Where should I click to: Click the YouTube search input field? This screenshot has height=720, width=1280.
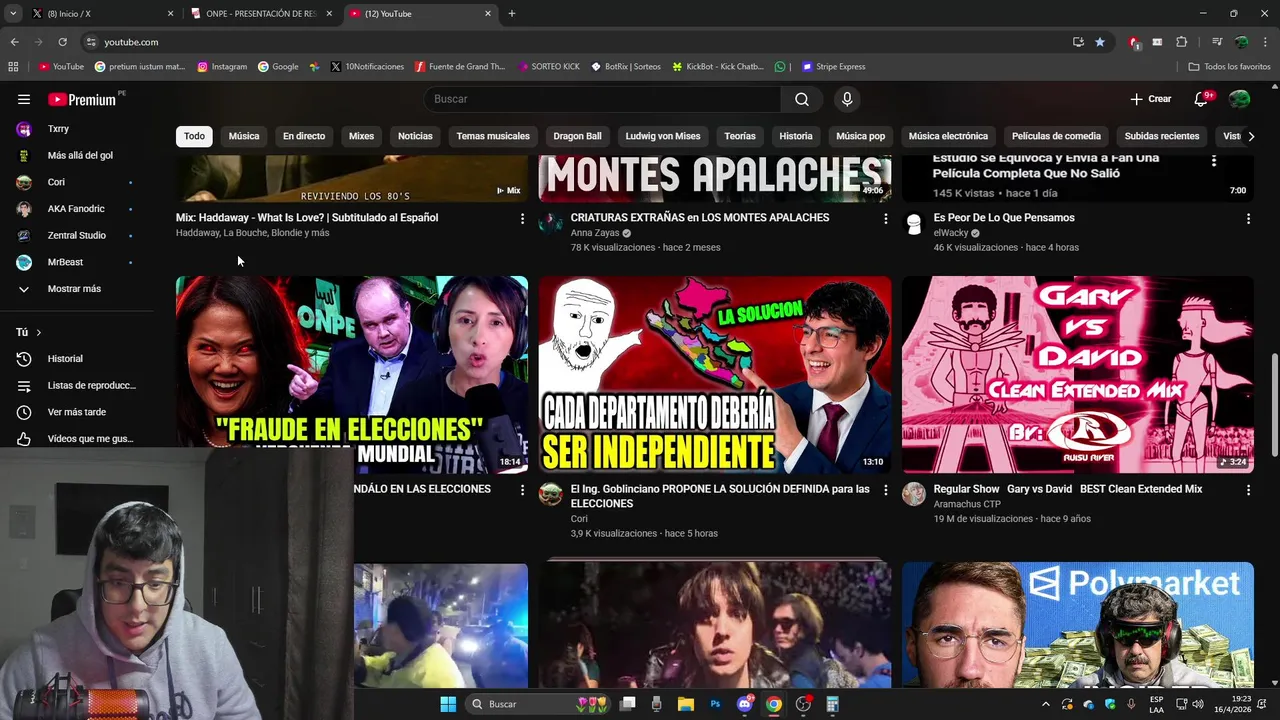click(x=602, y=99)
